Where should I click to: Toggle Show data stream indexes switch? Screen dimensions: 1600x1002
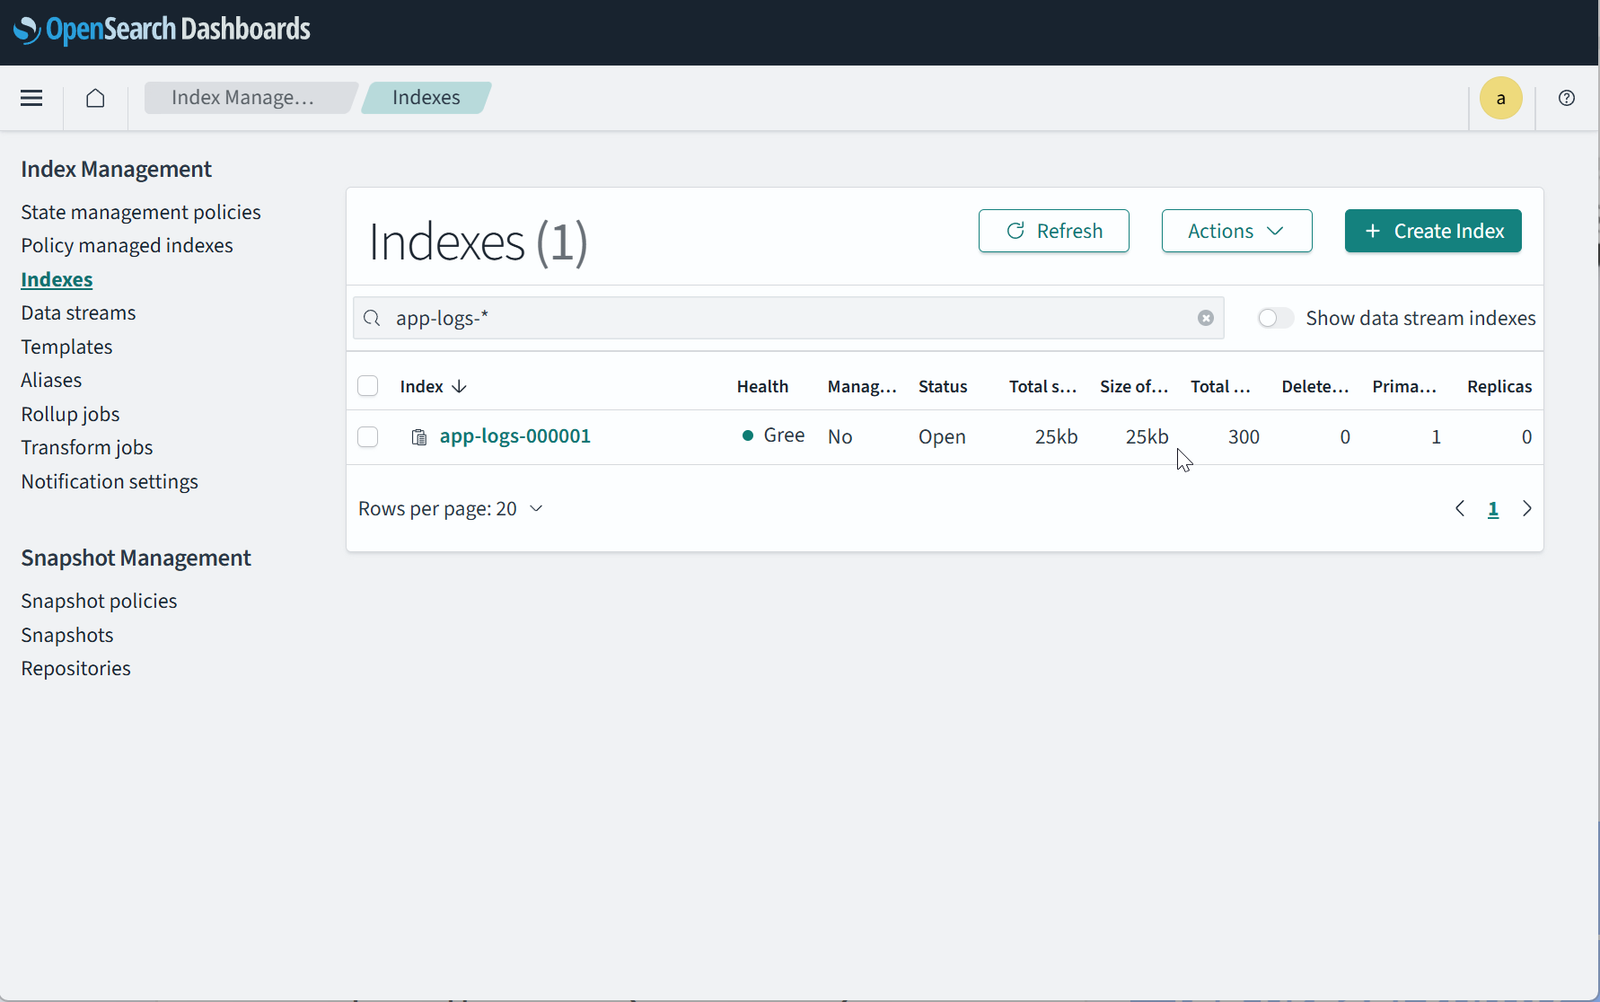pyautogui.click(x=1275, y=318)
